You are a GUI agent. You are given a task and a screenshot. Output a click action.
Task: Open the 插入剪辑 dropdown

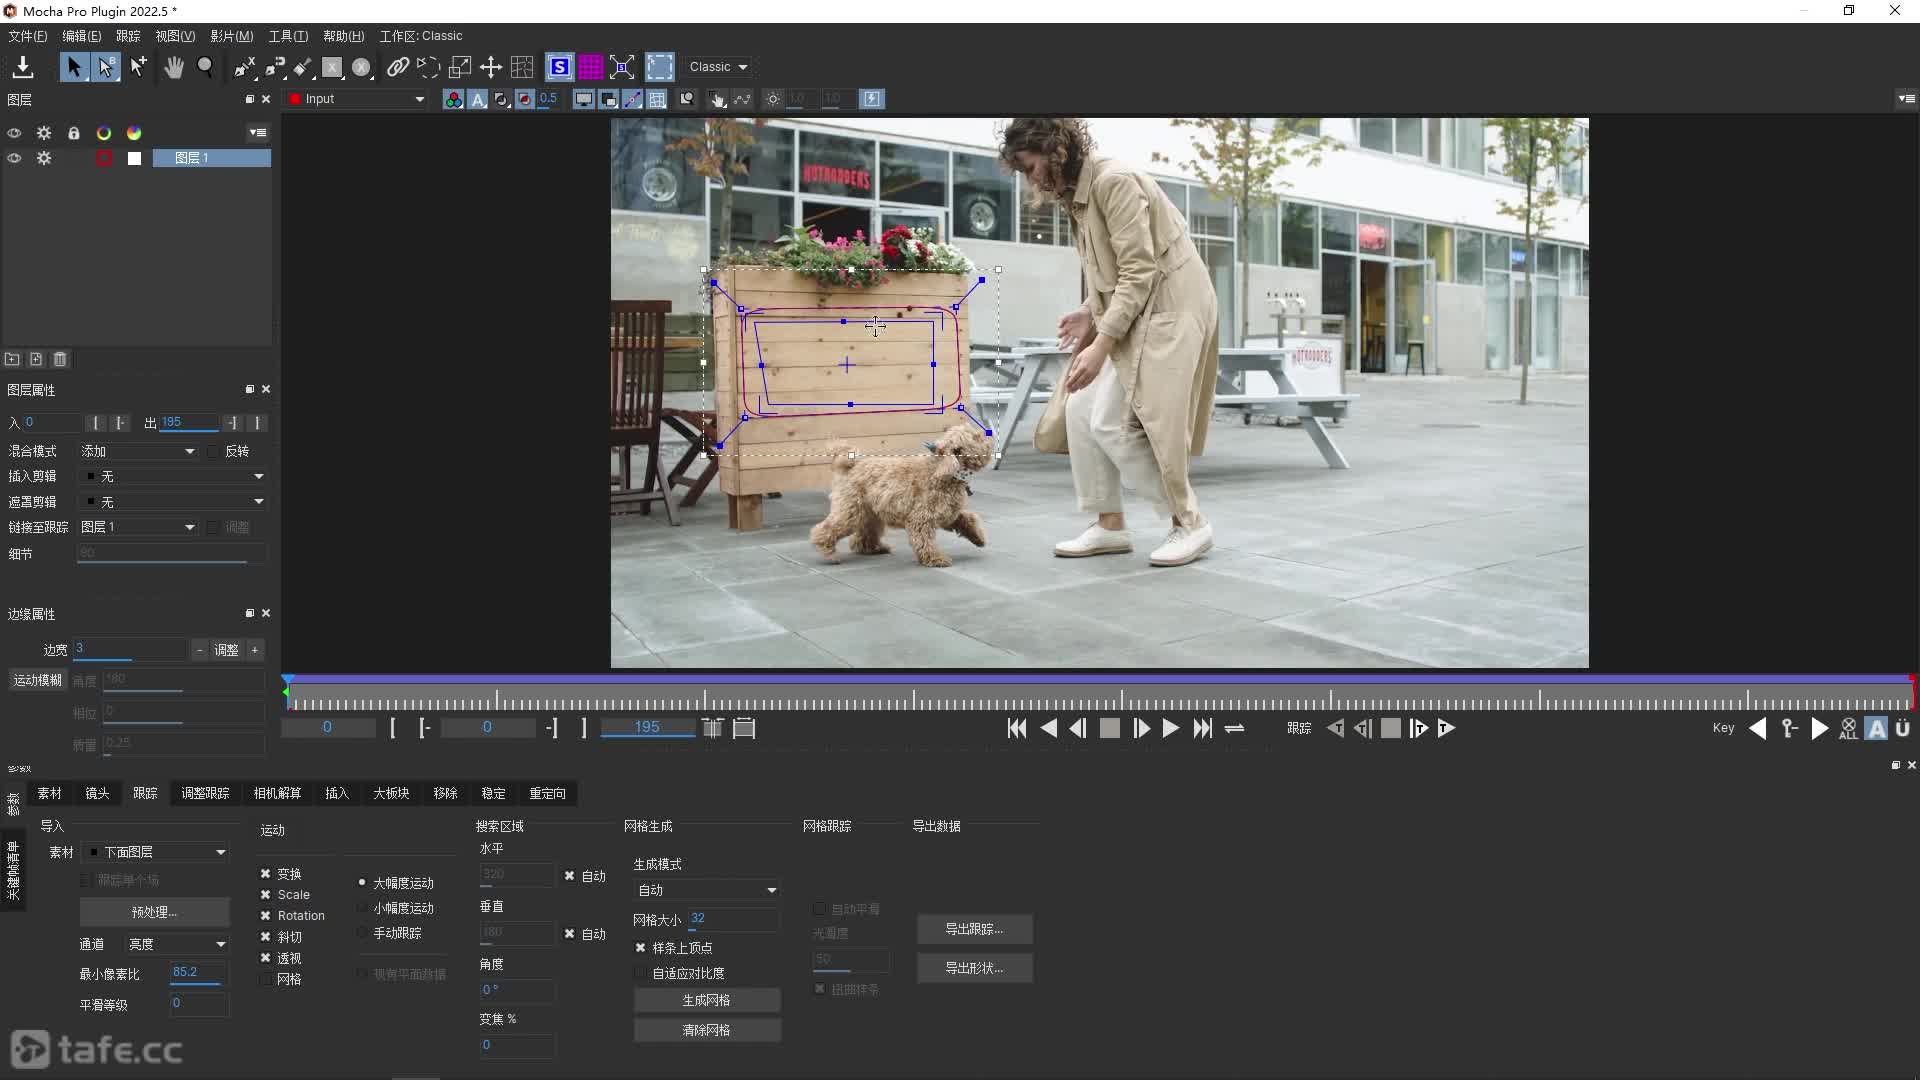173,477
